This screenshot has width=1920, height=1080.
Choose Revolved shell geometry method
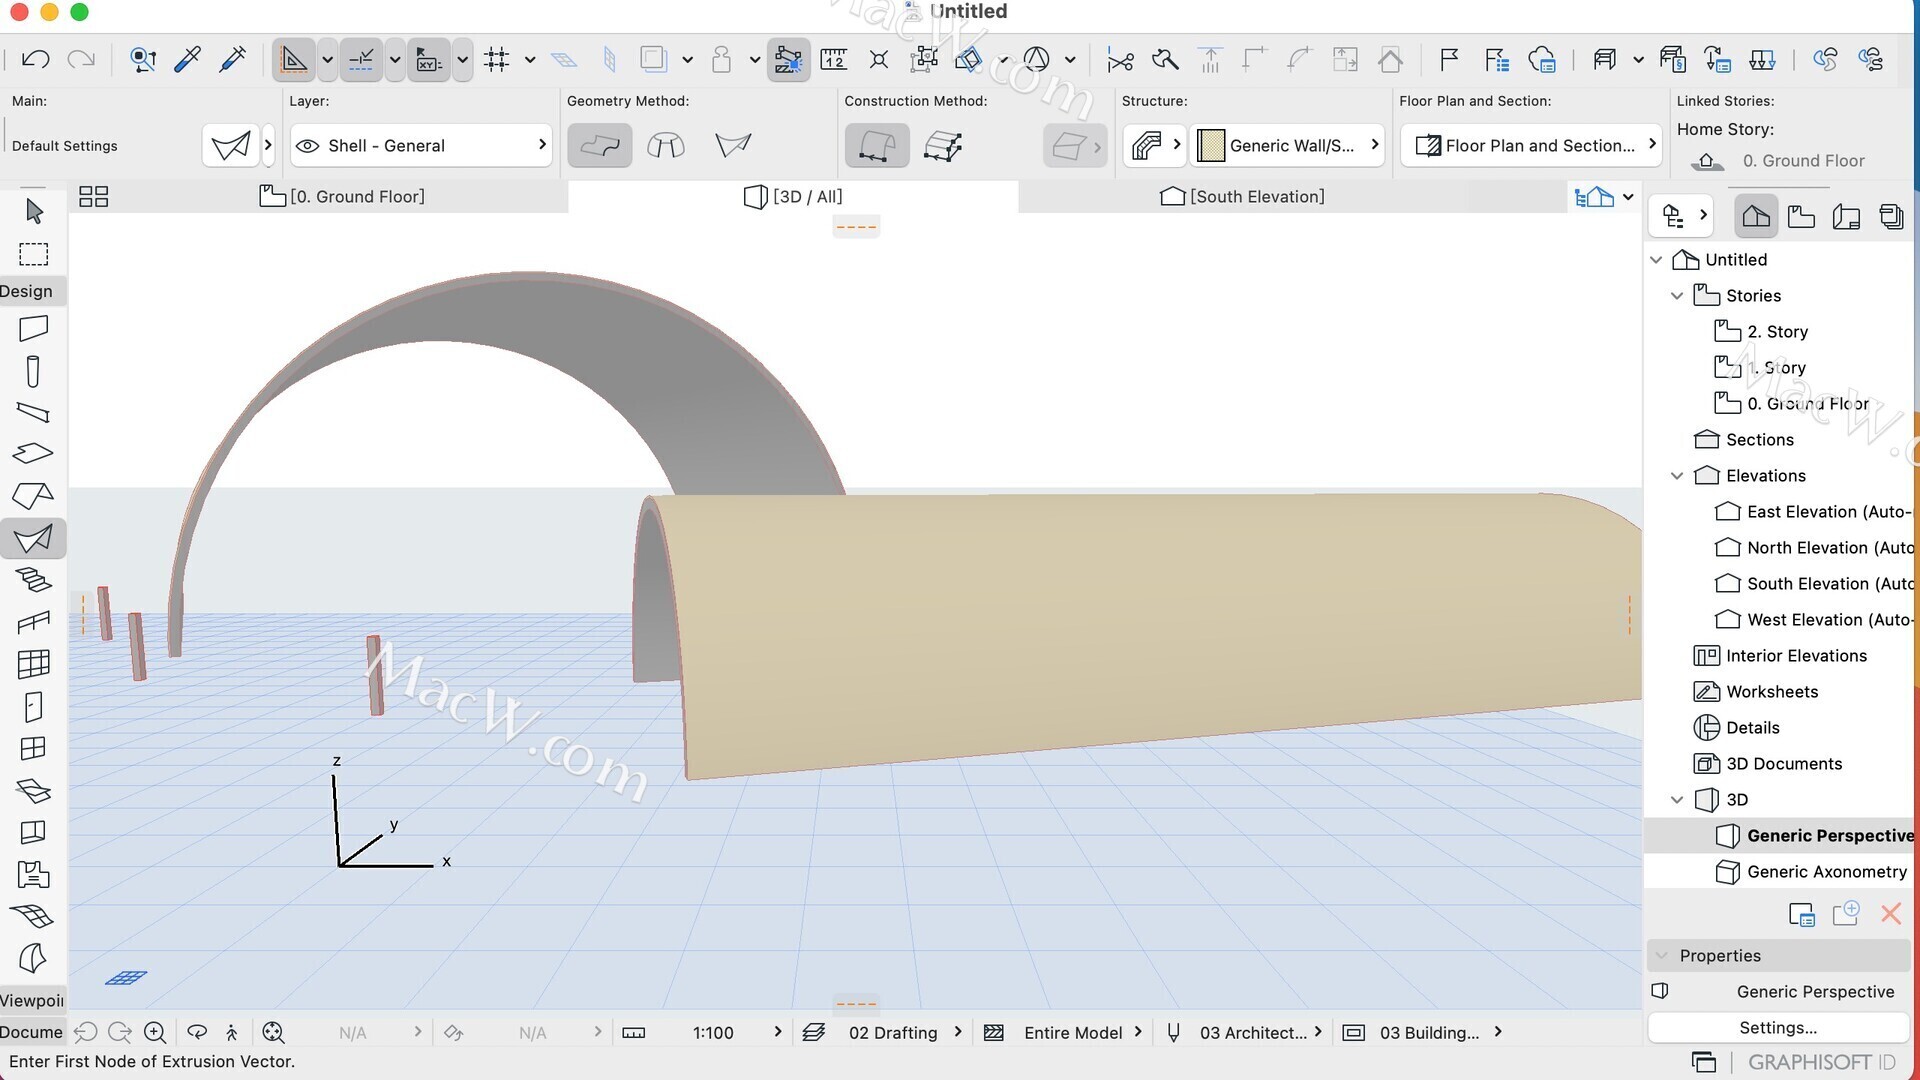pos(666,146)
